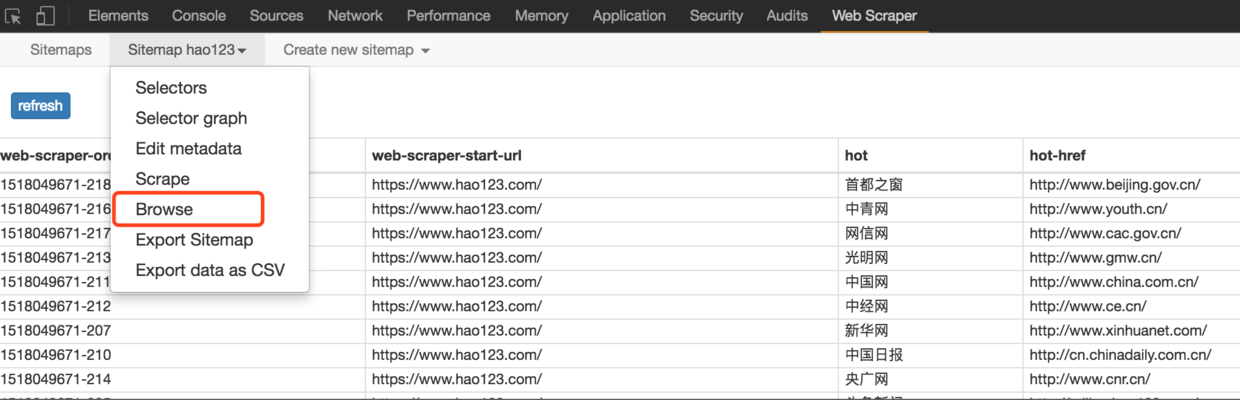Image resolution: width=1240 pixels, height=400 pixels.
Task: Expand the Create new sitemap dropdown
Action: (356, 50)
